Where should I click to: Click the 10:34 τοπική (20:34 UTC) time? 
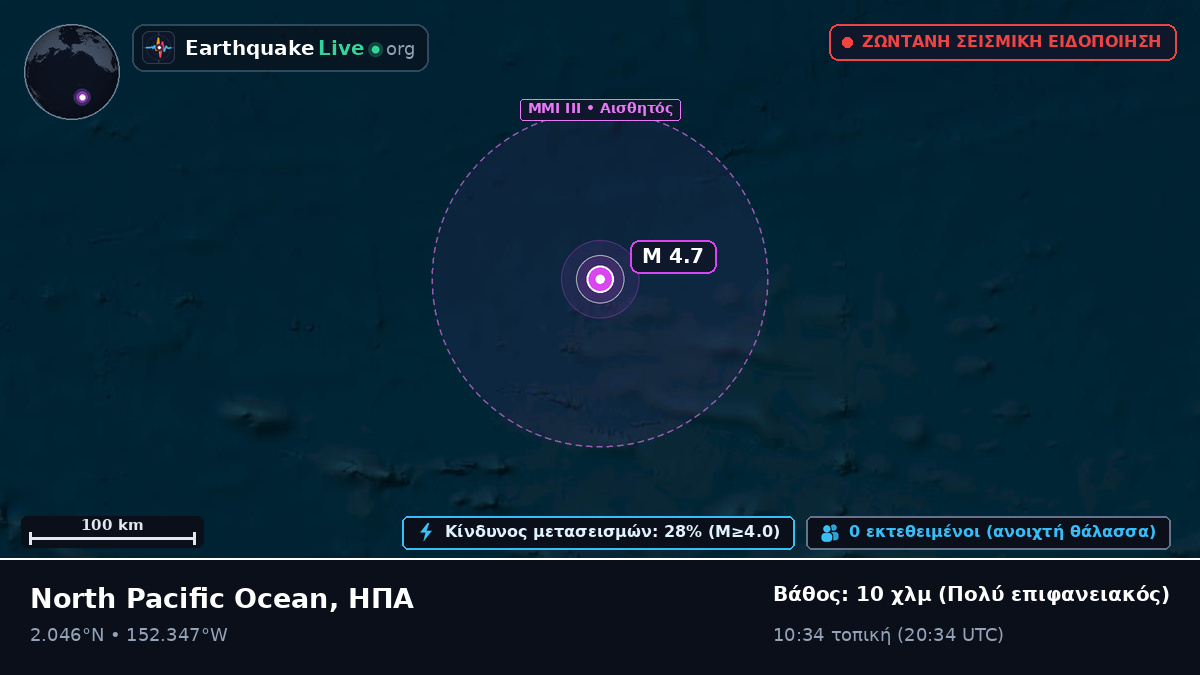(888, 635)
